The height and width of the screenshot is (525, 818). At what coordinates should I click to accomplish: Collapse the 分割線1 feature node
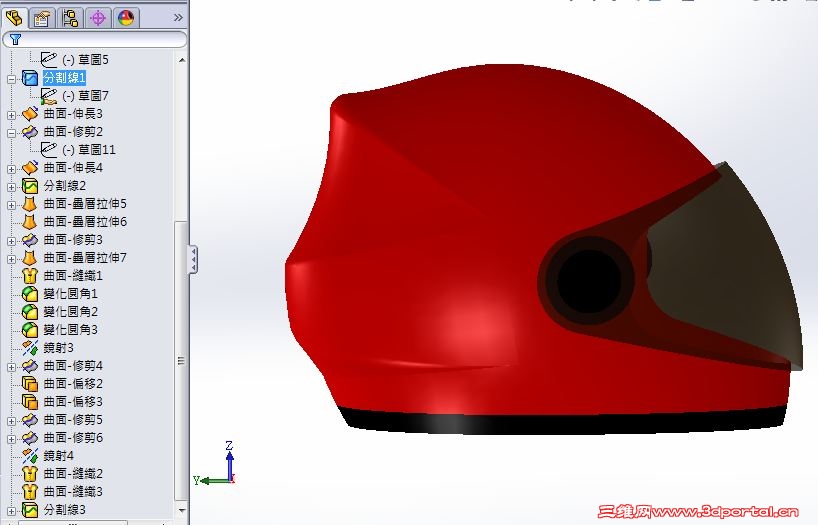click(x=11, y=79)
